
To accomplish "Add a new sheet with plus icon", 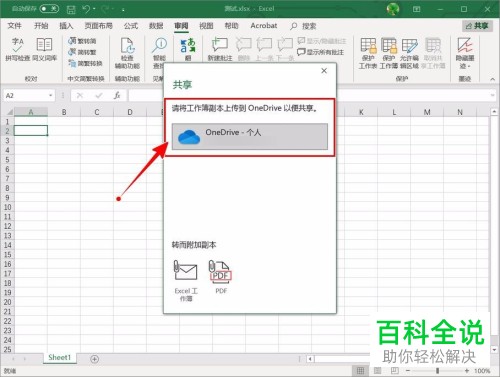I will tap(94, 359).
